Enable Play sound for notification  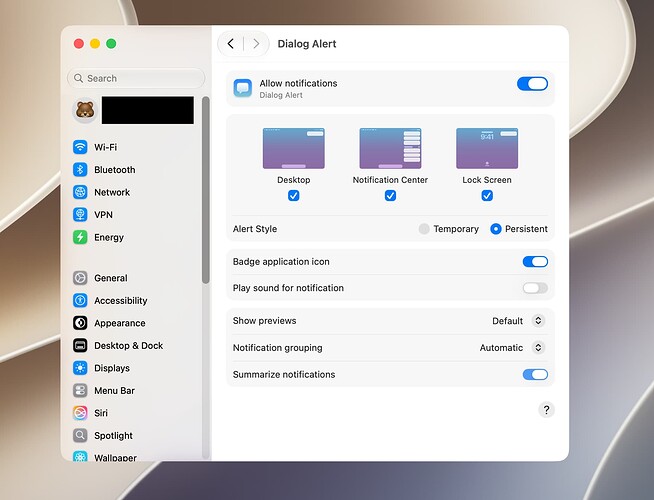pos(535,288)
